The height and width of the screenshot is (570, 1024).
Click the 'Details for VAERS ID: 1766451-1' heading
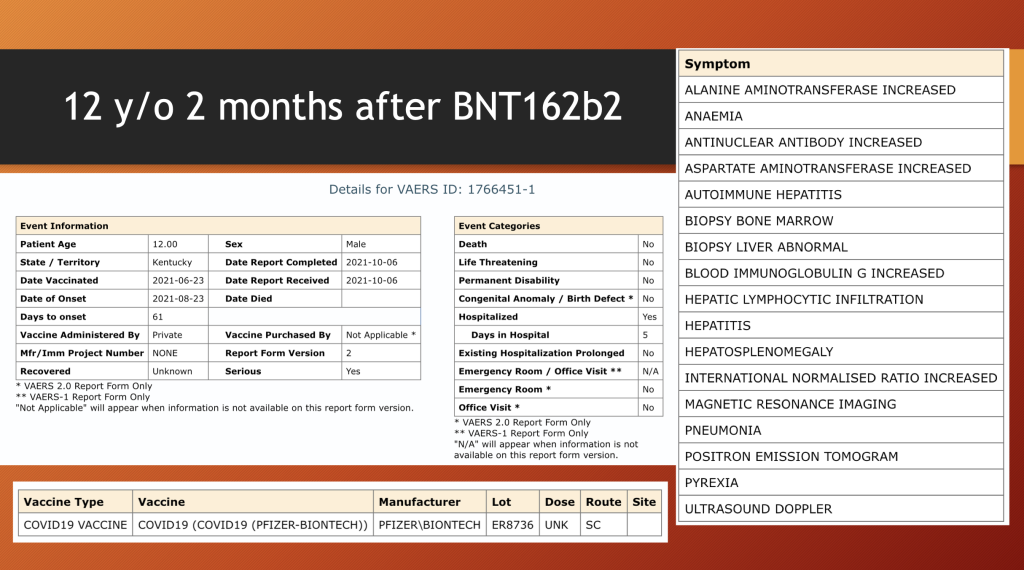[438, 189]
